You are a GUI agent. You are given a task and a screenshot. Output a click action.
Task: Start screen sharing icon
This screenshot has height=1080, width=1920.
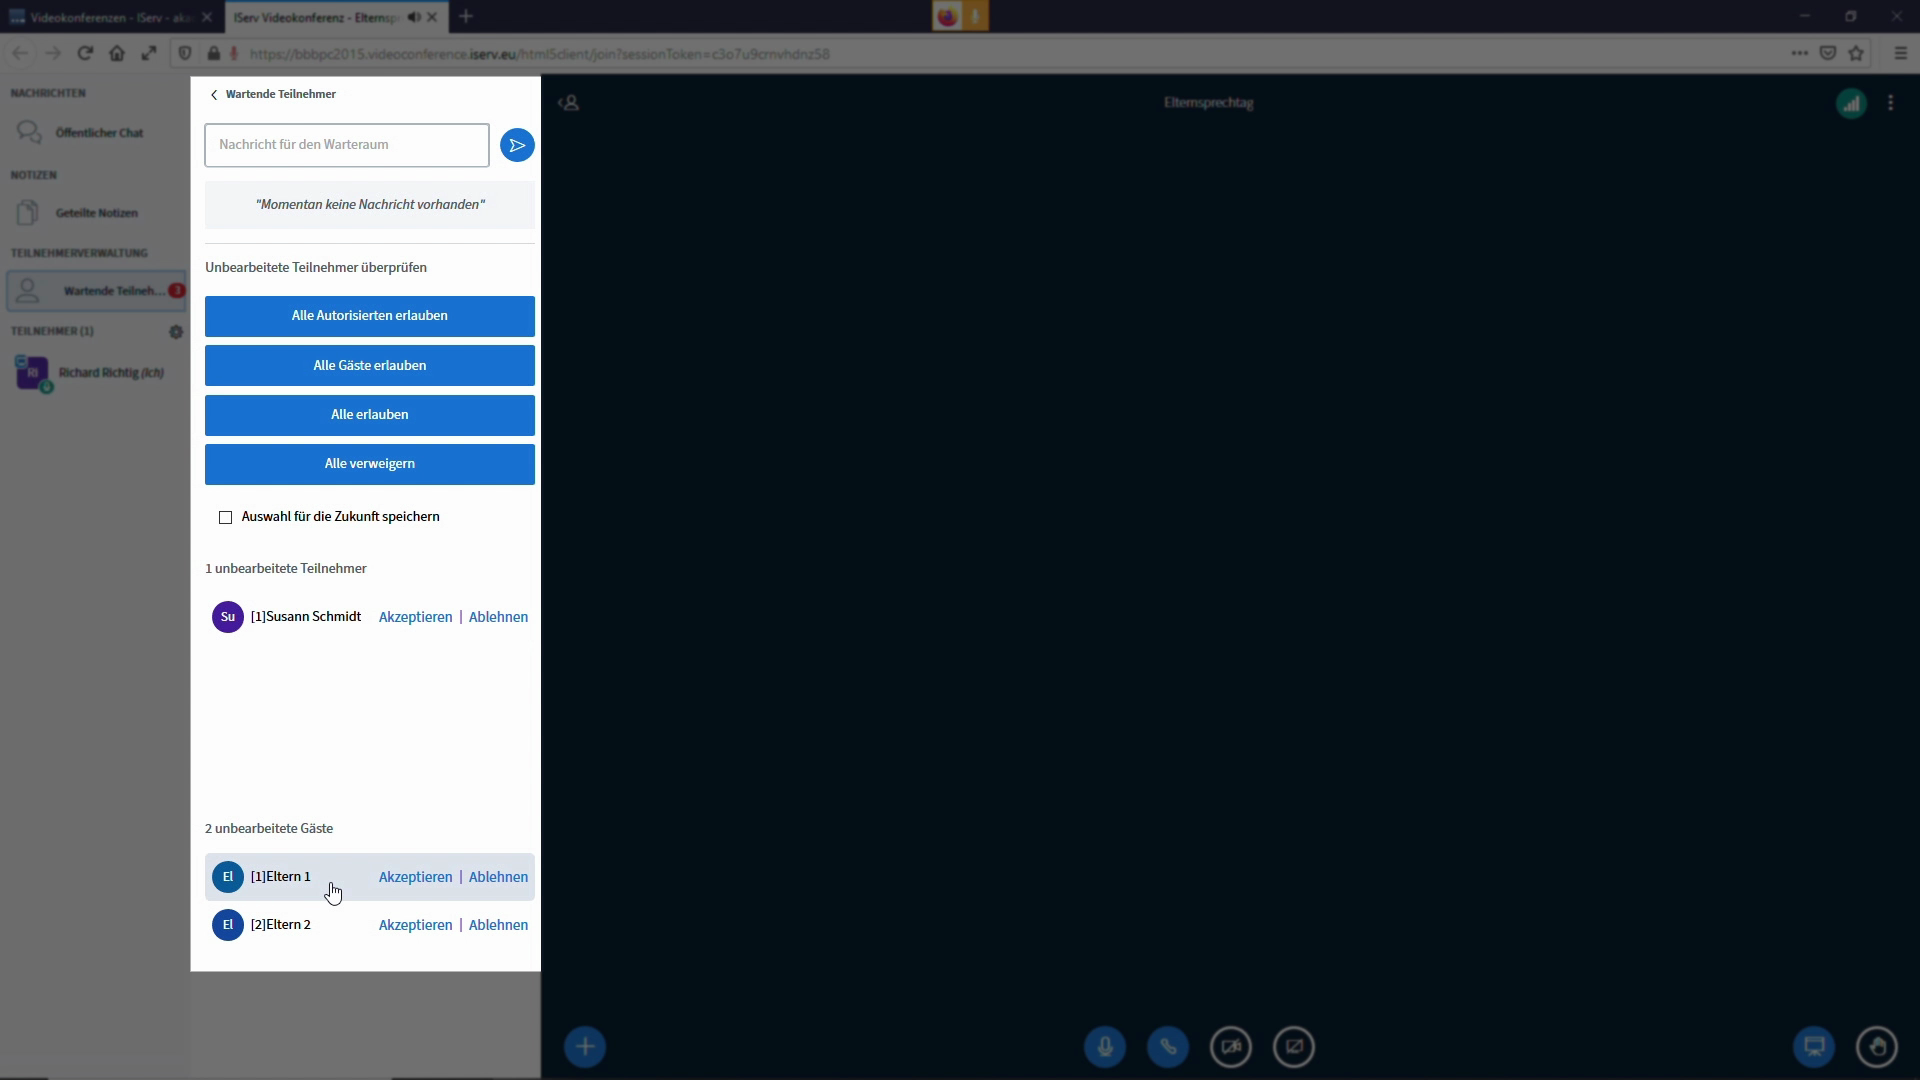tap(1294, 1047)
